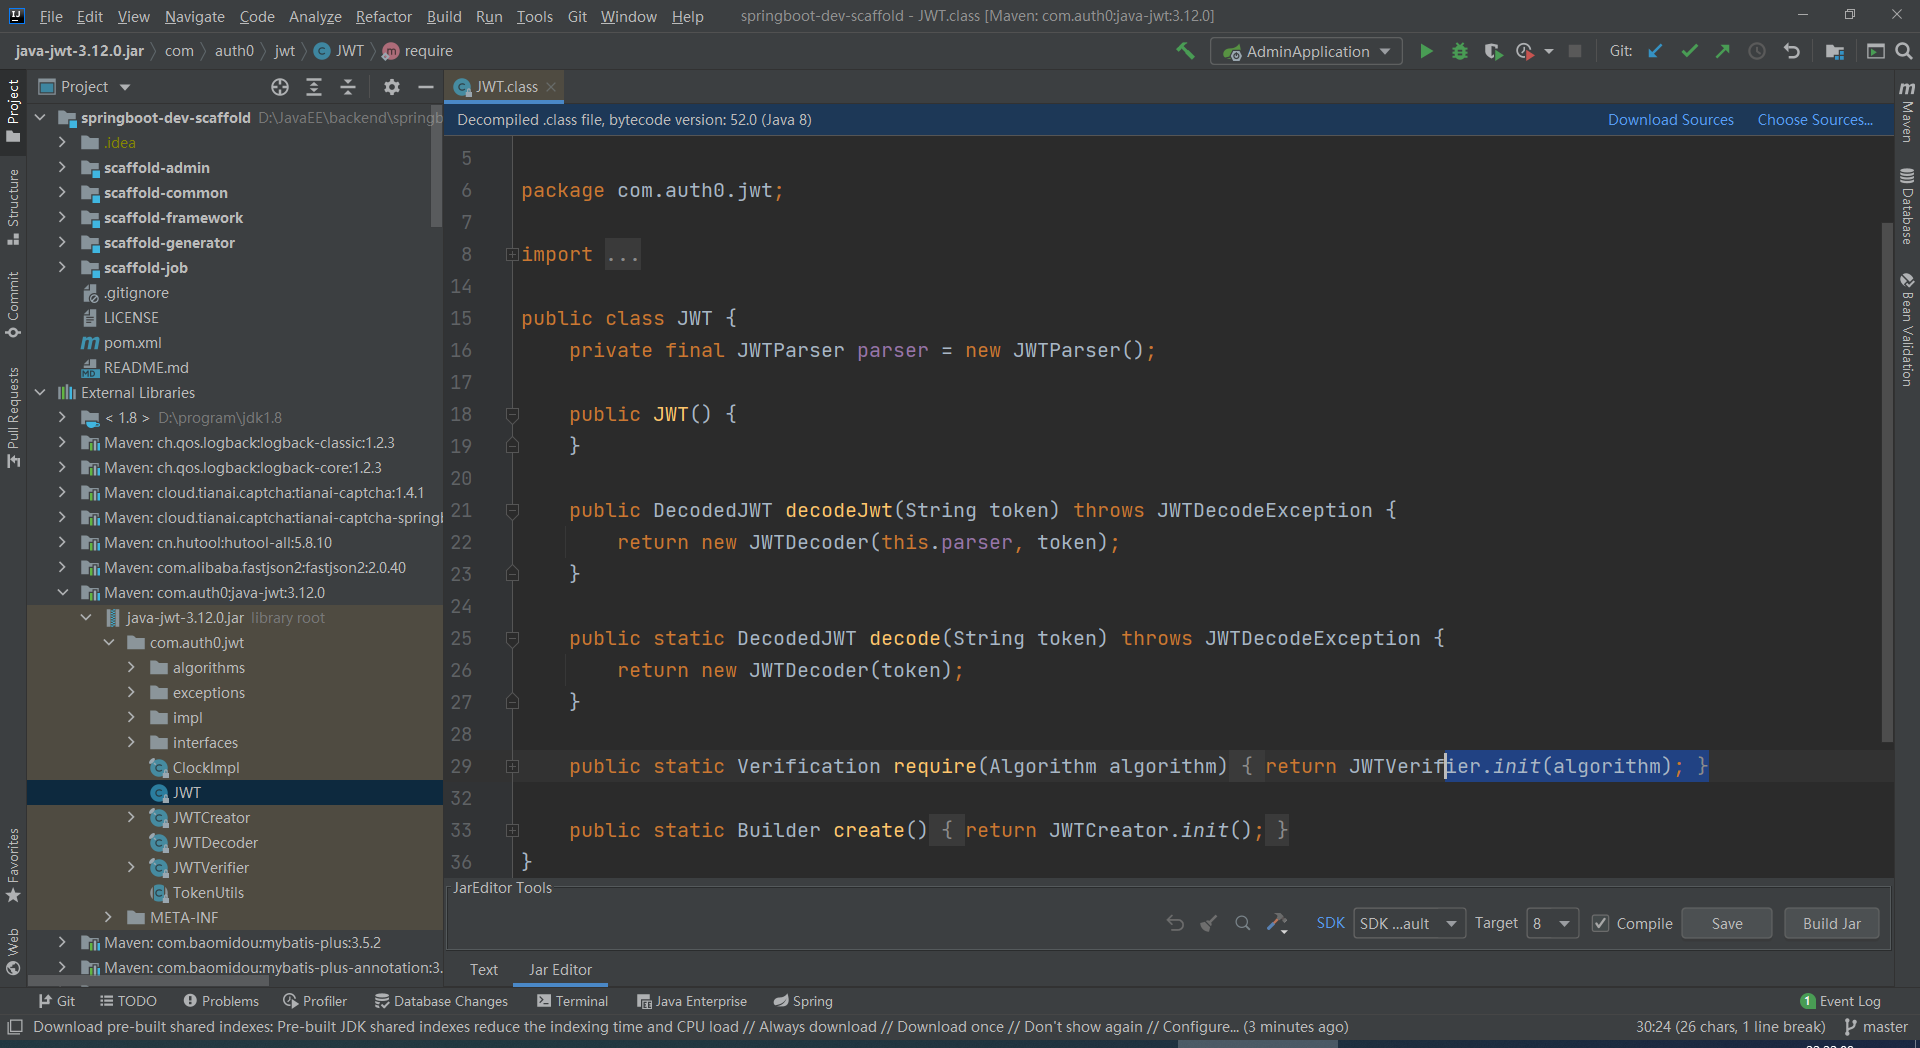Screen dimensions: 1920x1048
Task: Push commits with Git green arrow
Action: (x=1722, y=51)
